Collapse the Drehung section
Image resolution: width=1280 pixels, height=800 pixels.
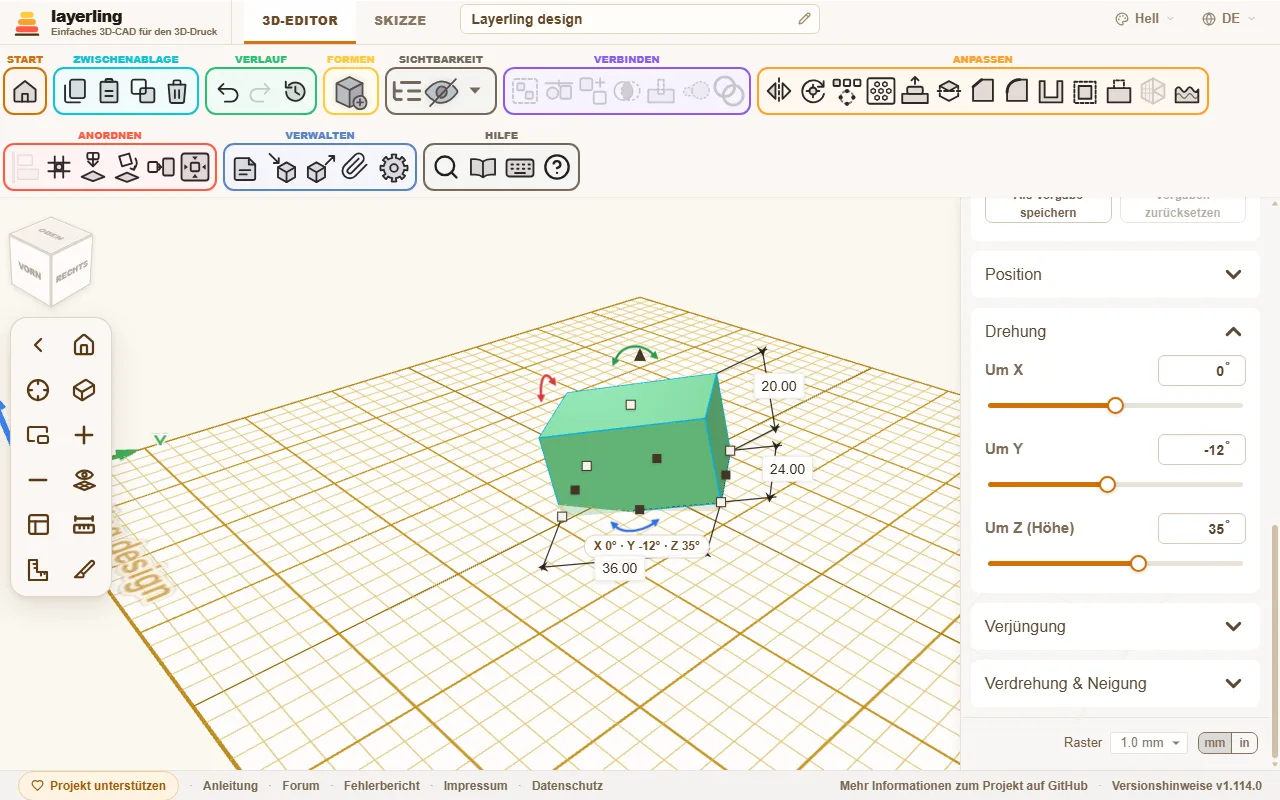(x=1115, y=331)
